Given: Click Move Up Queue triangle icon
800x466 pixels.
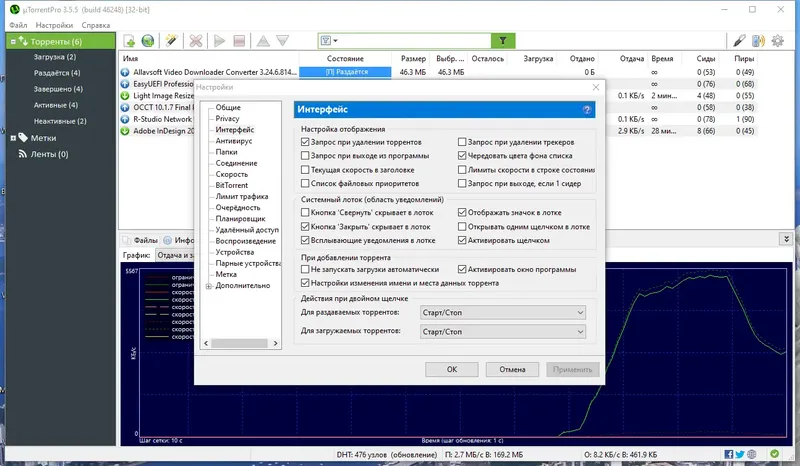Looking at the screenshot, I should tap(263, 41).
